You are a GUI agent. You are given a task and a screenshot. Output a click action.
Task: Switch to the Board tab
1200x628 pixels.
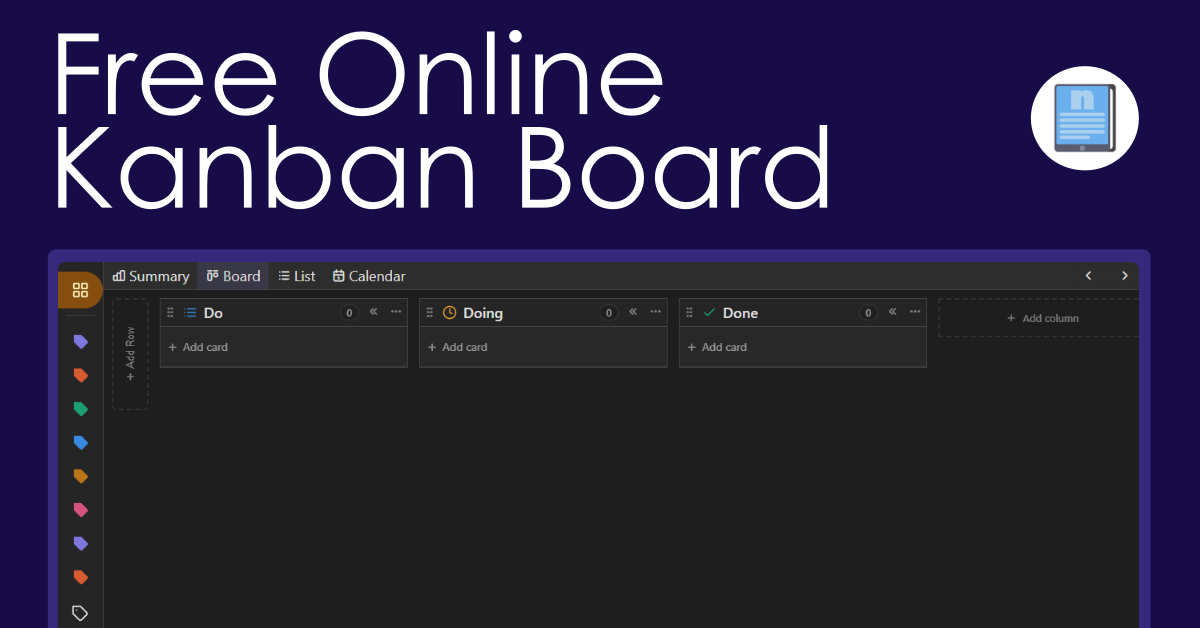point(233,276)
